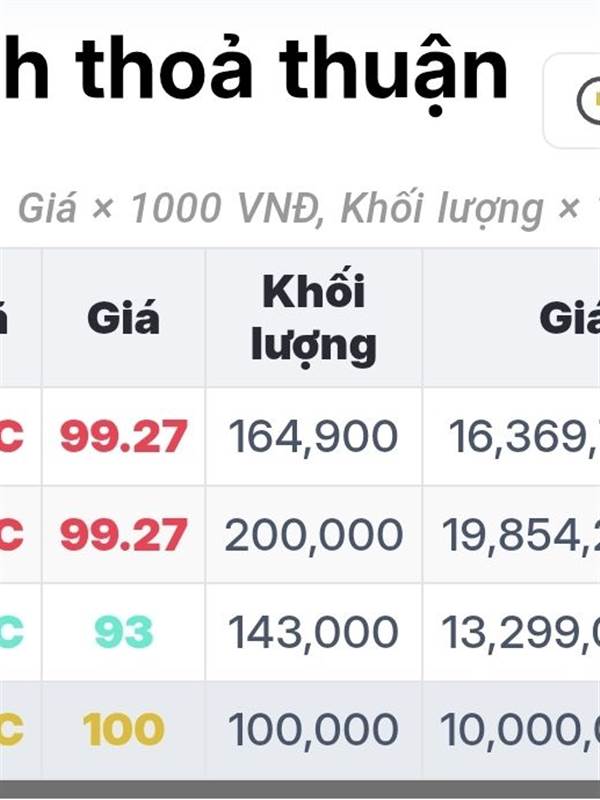Select the 99.27 price in the 200,000 row
600x800 pixels.
click(123, 535)
